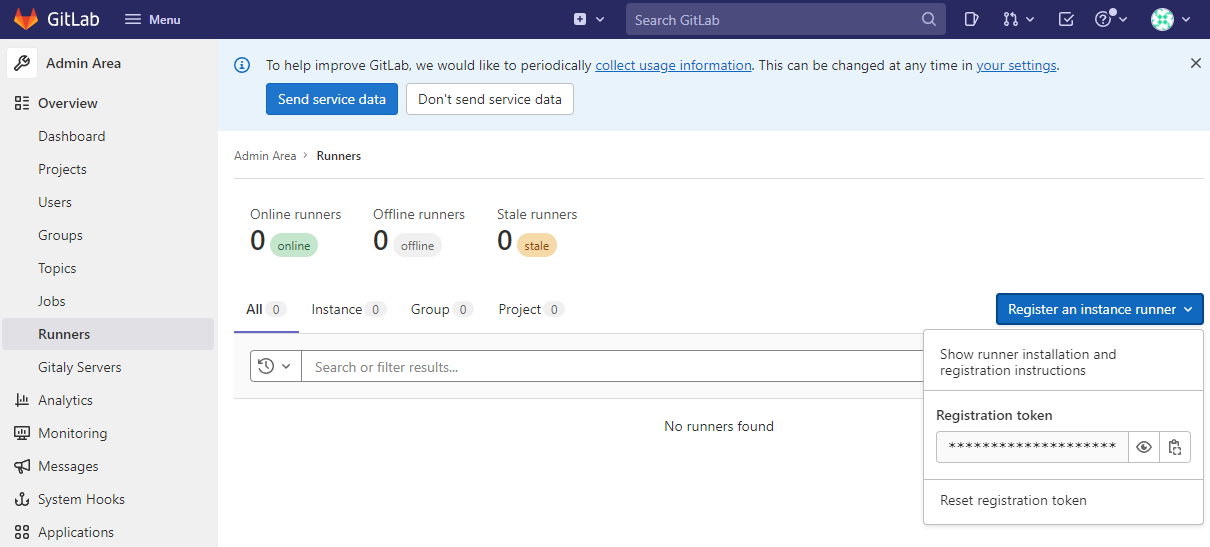The image size is (1210, 547).
Task: Open the create new plus dropdown
Action: 589,19
